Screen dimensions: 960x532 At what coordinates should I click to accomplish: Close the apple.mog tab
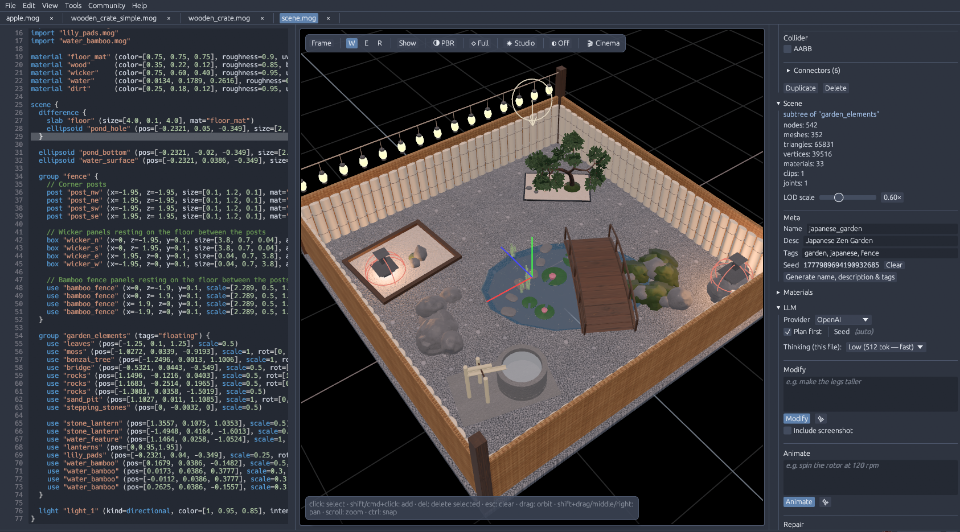pyautogui.click(x=51, y=18)
